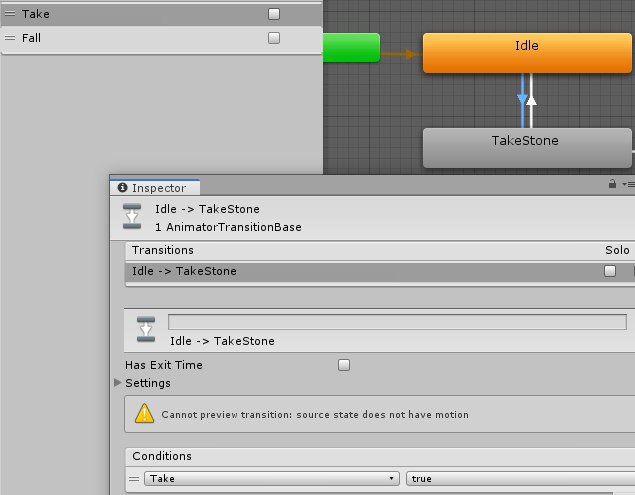Viewport: 635px width, 495px height.
Task: Enable the Has Exit Time checkbox
Action: tap(344, 365)
